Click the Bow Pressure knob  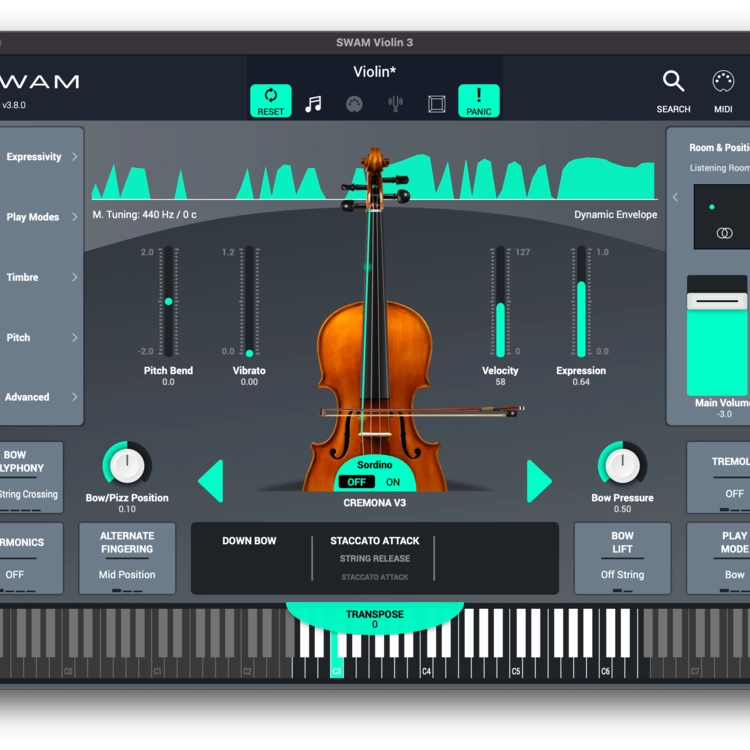(x=622, y=464)
